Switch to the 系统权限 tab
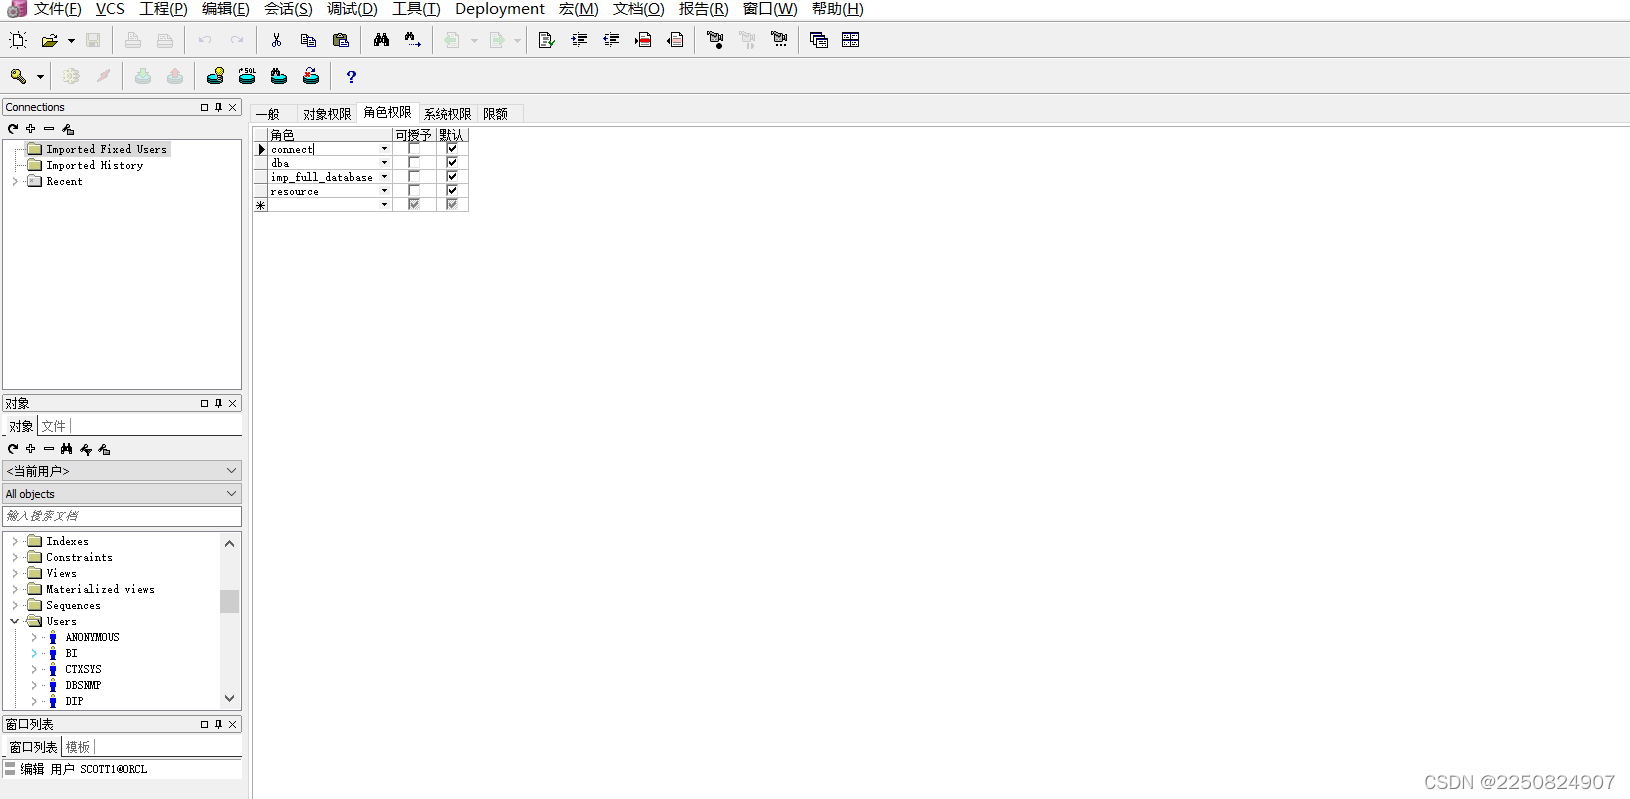Screen dimensions: 1630x799 (x=447, y=114)
